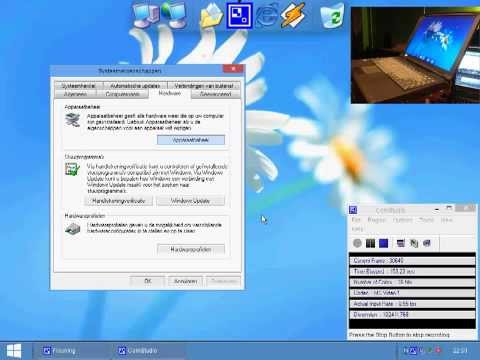Screen dimensions: 480x360
Task: Click the 'Number of Colors : 16 bits' row
Action: (412, 282)
